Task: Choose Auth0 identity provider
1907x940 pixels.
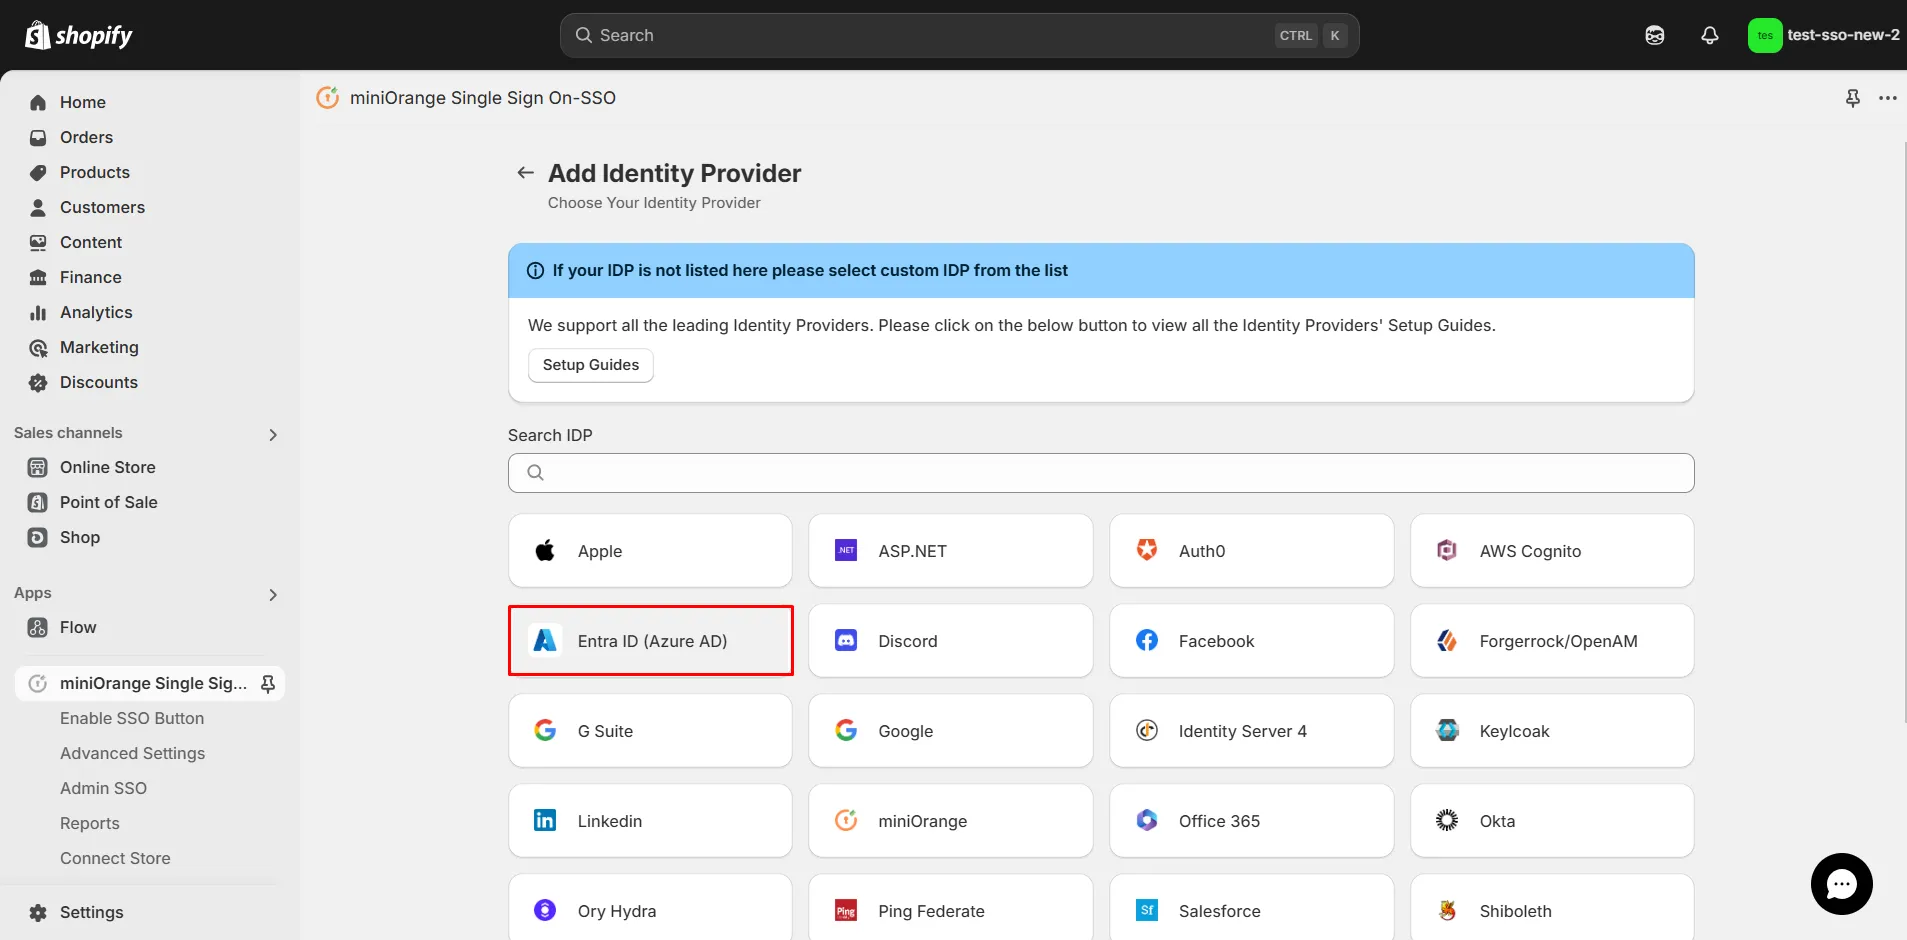Action: [1251, 551]
